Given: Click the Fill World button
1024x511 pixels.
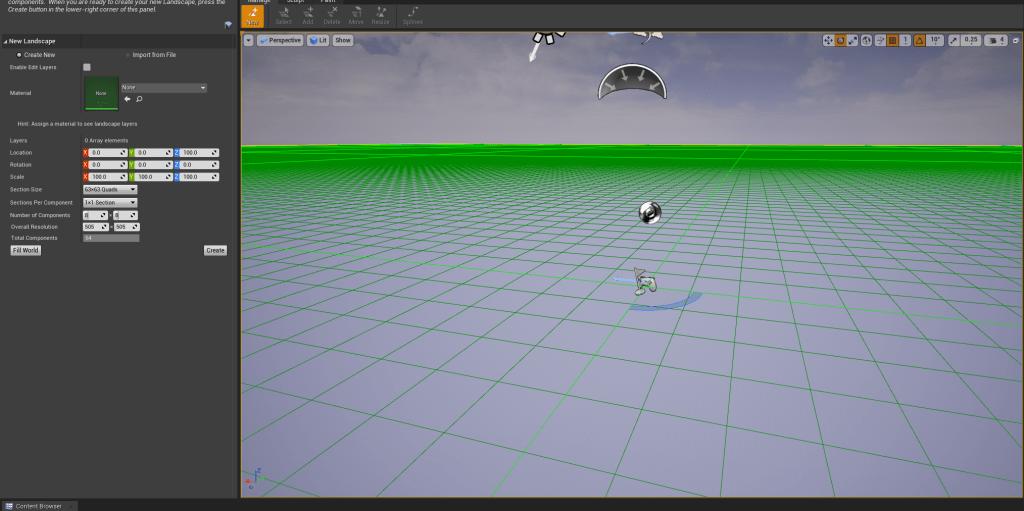Looking at the screenshot, I should pos(25,250).
